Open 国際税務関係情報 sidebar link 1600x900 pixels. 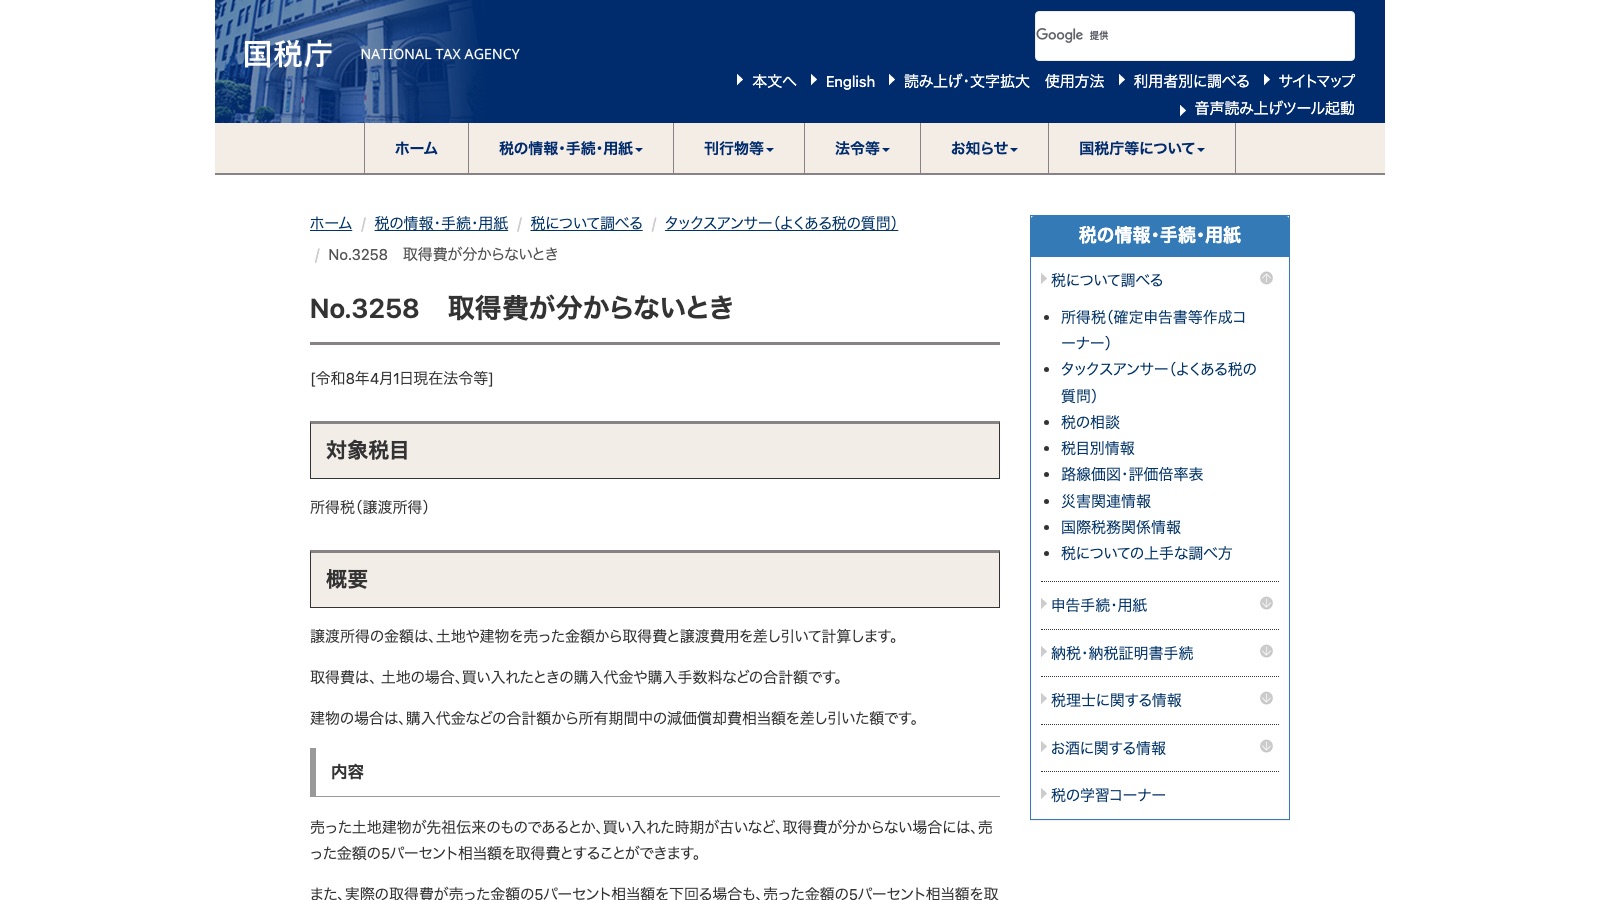tap(1121, 527)
